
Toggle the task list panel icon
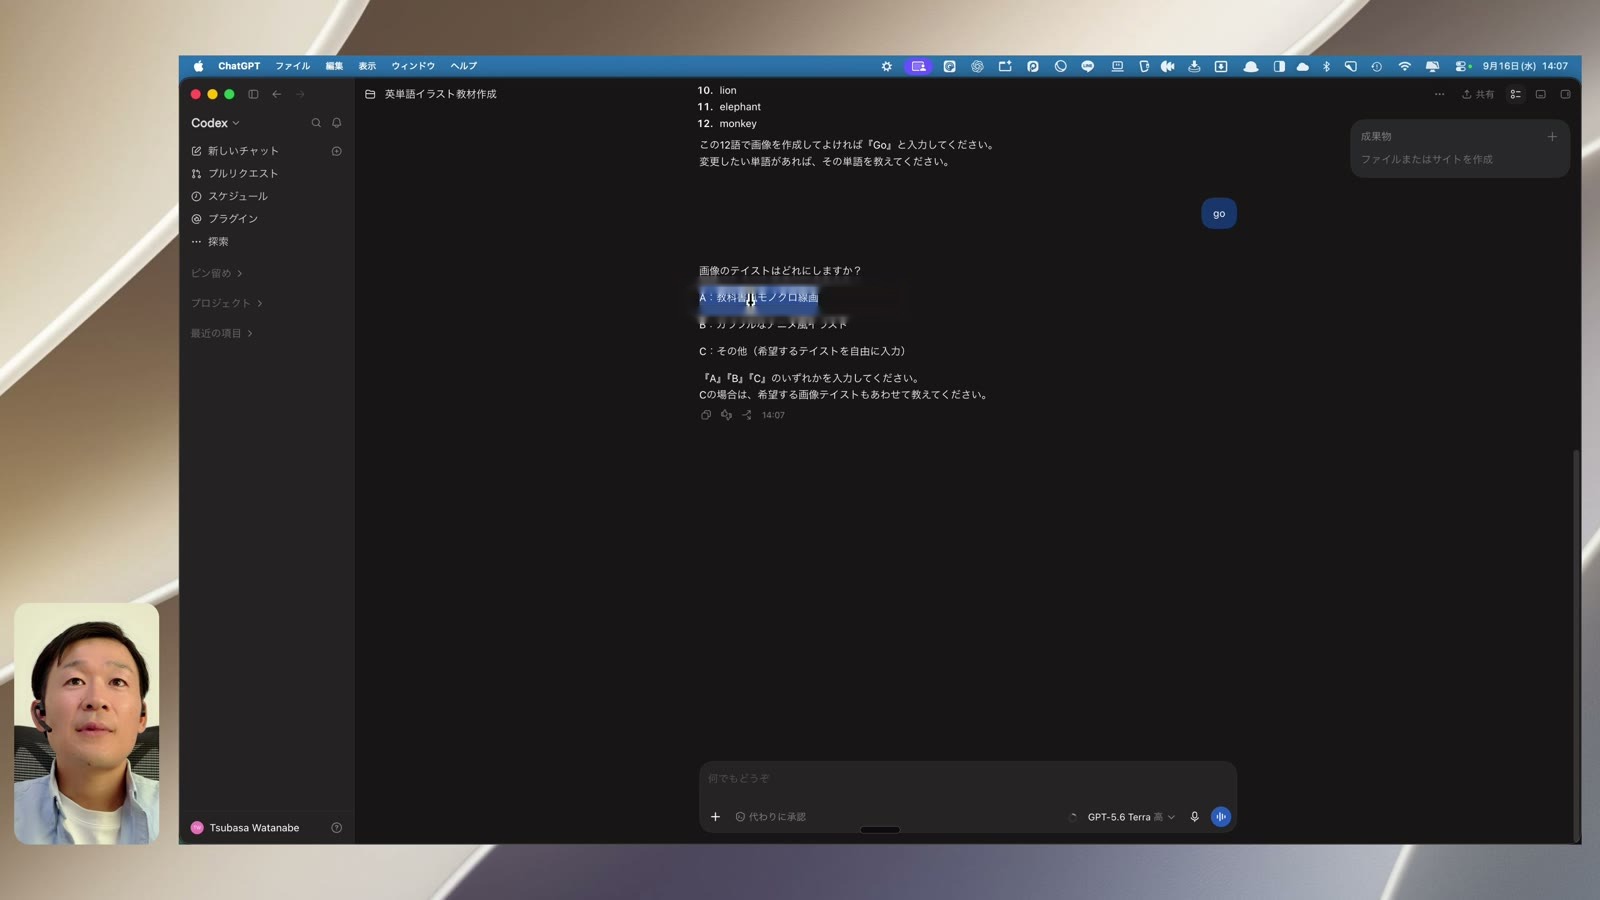[1516, 94]
